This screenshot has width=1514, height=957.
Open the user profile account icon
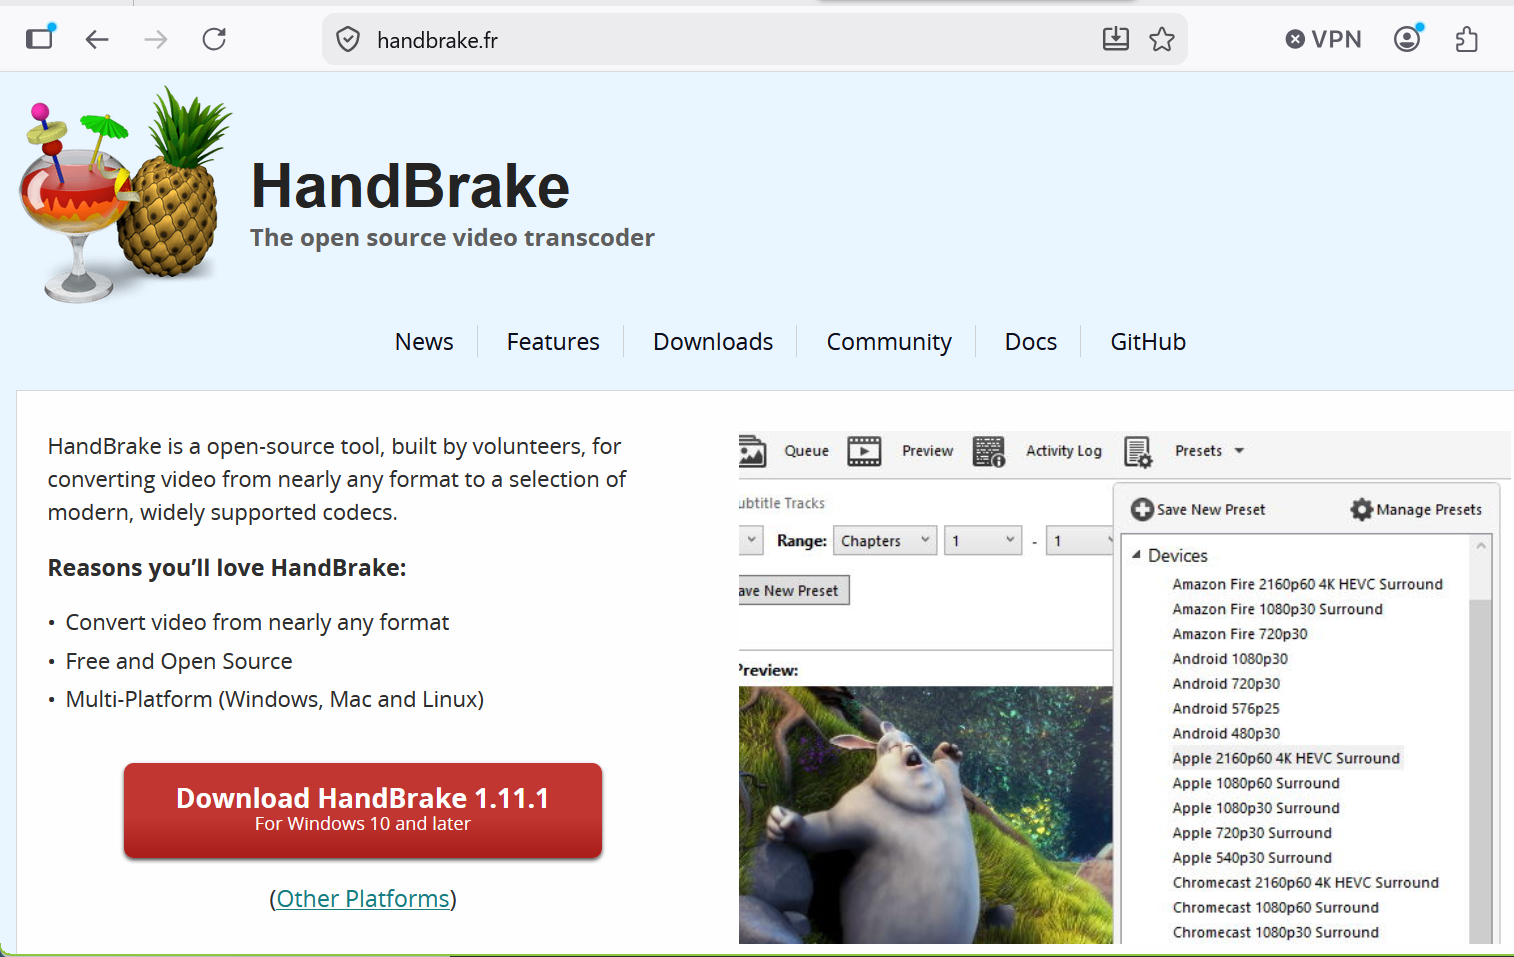coord(1407,39)
